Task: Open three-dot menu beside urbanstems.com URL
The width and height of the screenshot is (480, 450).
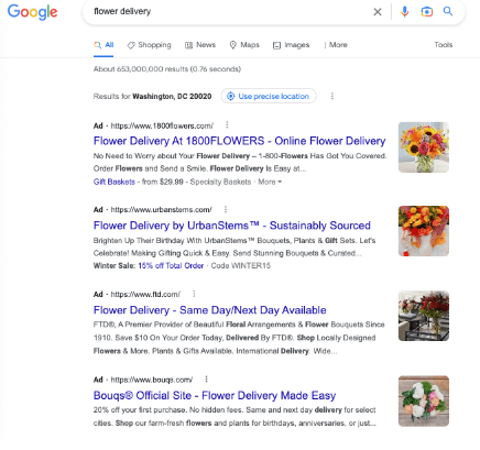Action: (x=226, y=209)
